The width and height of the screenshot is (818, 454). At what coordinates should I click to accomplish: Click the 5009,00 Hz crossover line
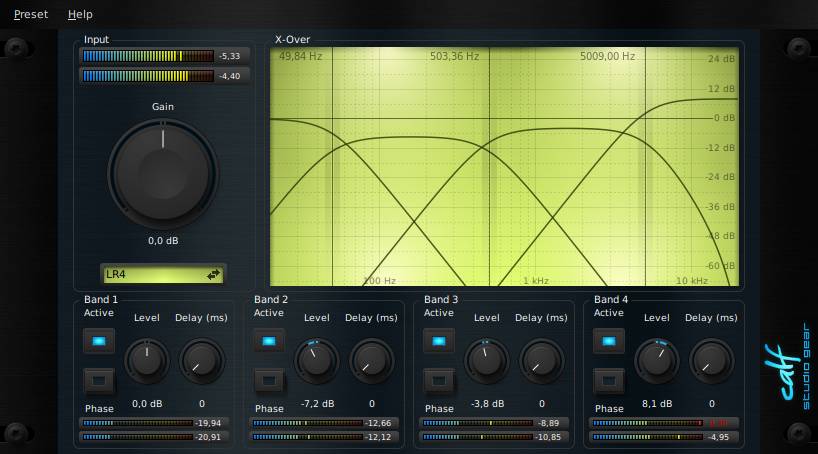click(x=645, y=167)
